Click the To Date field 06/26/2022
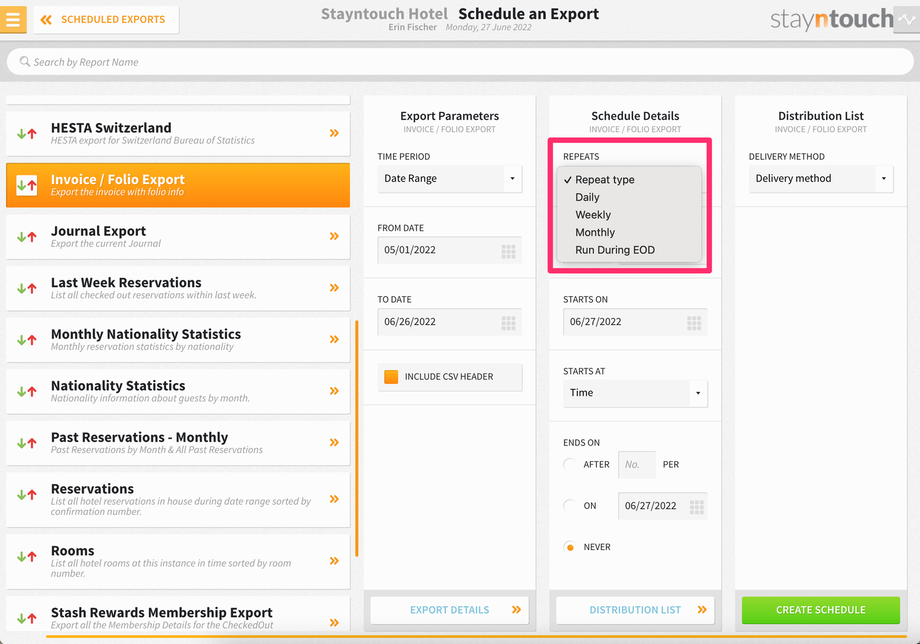This screenshot has width=920, height=644. tap(449, 321)
